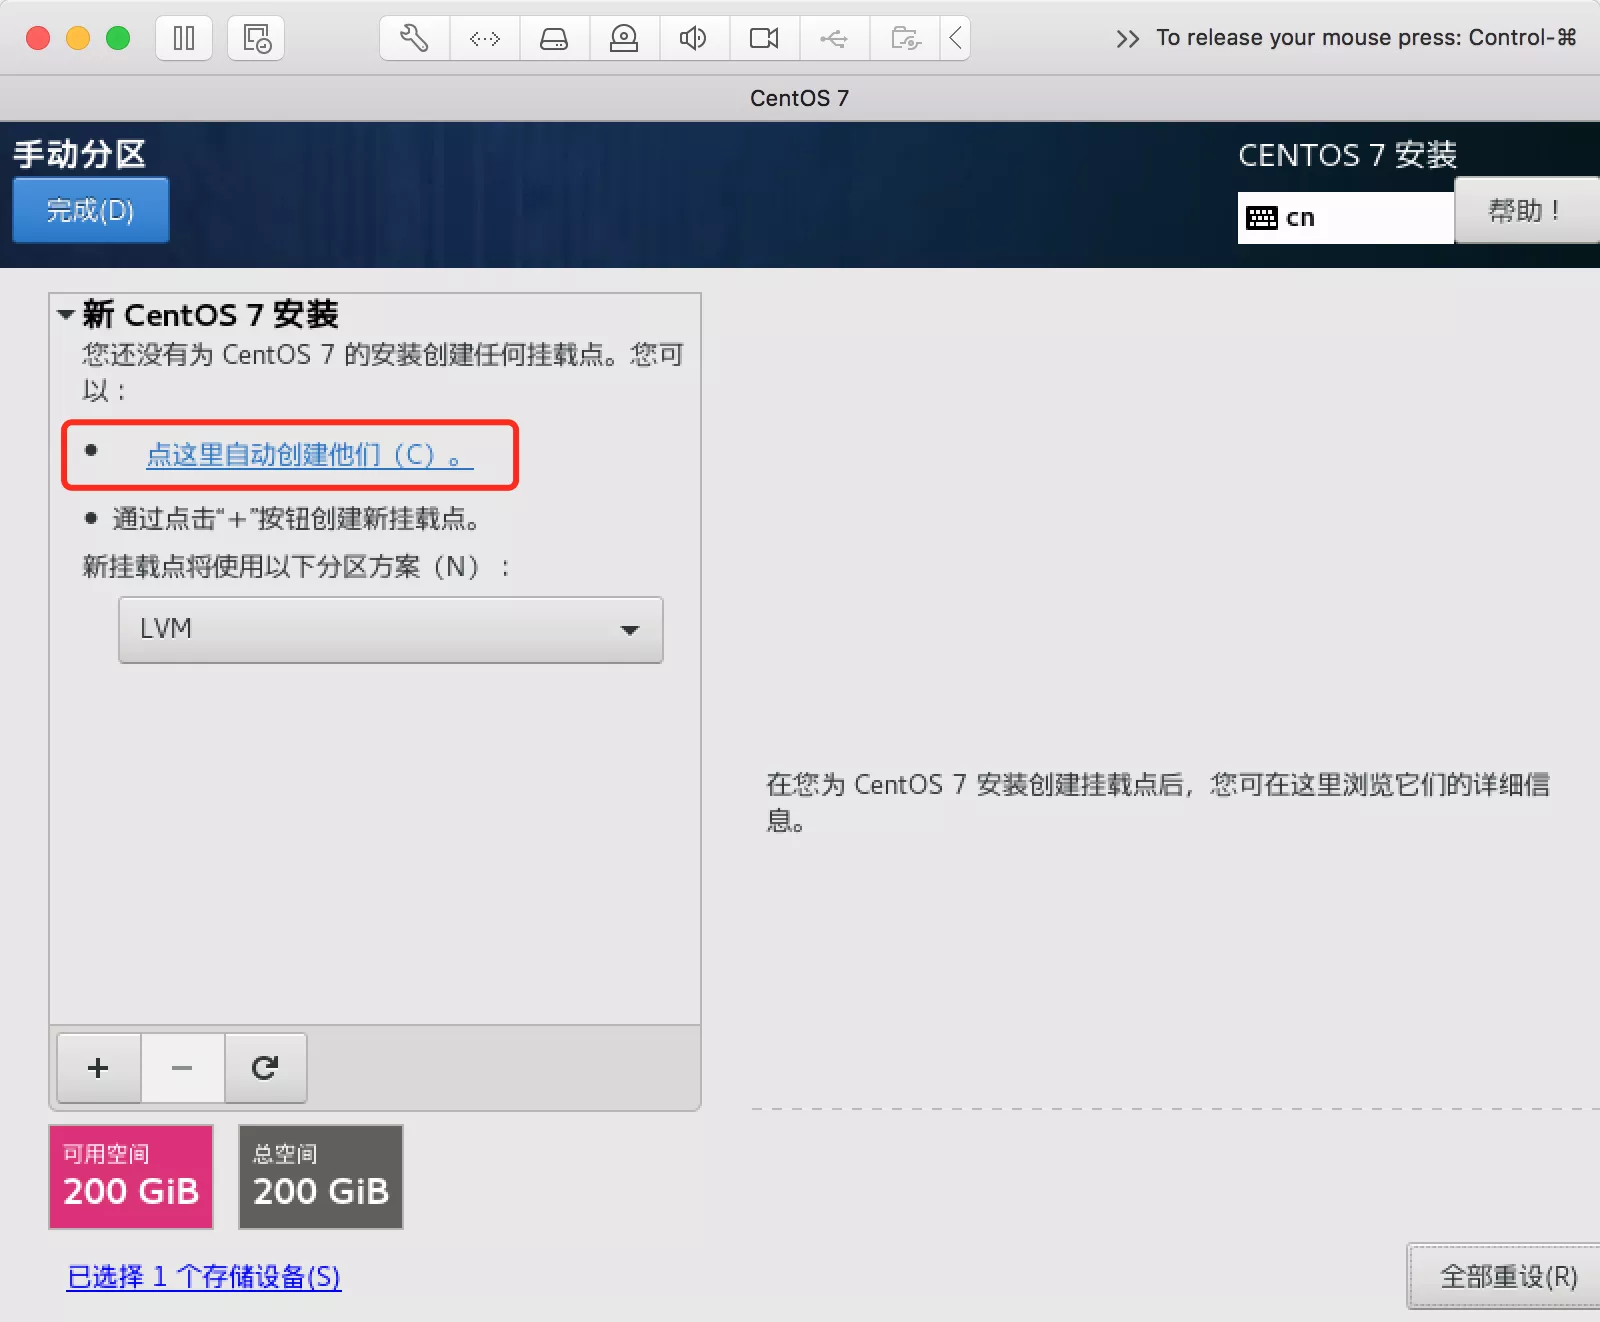Click the release mouse Control-⌘ hint text
This screenshot has height=1322, width=1600.
pyautogui.click(x=1366, y=38)
